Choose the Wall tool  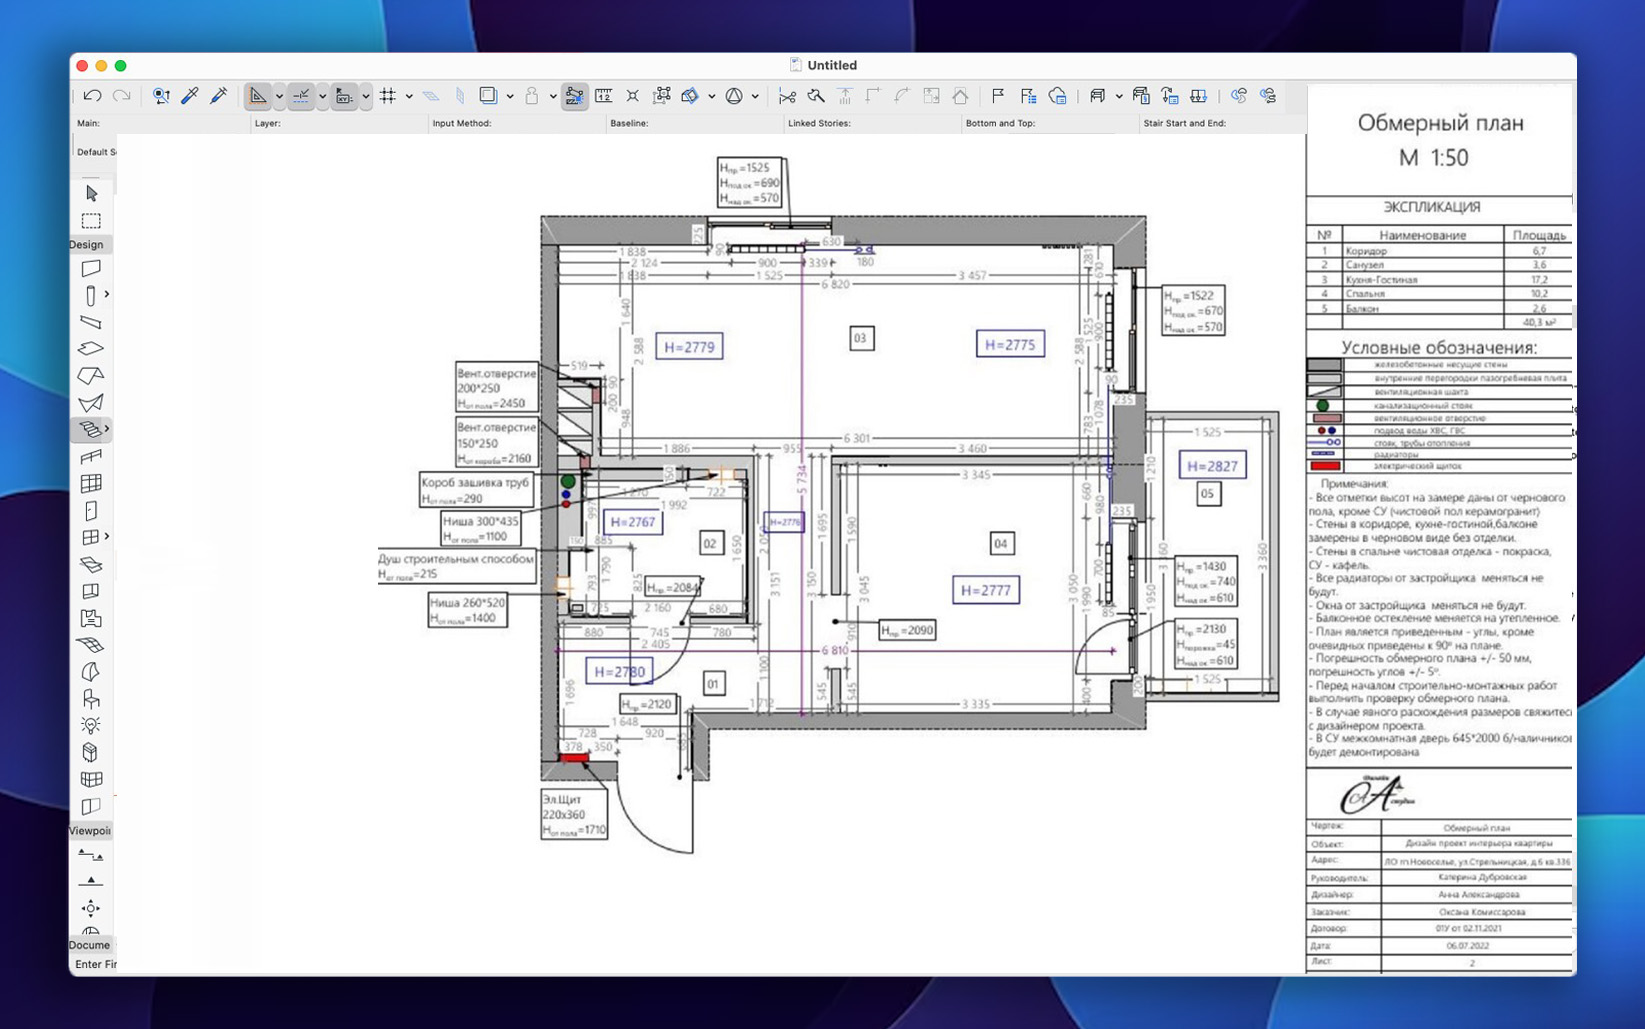coord(91,268)
